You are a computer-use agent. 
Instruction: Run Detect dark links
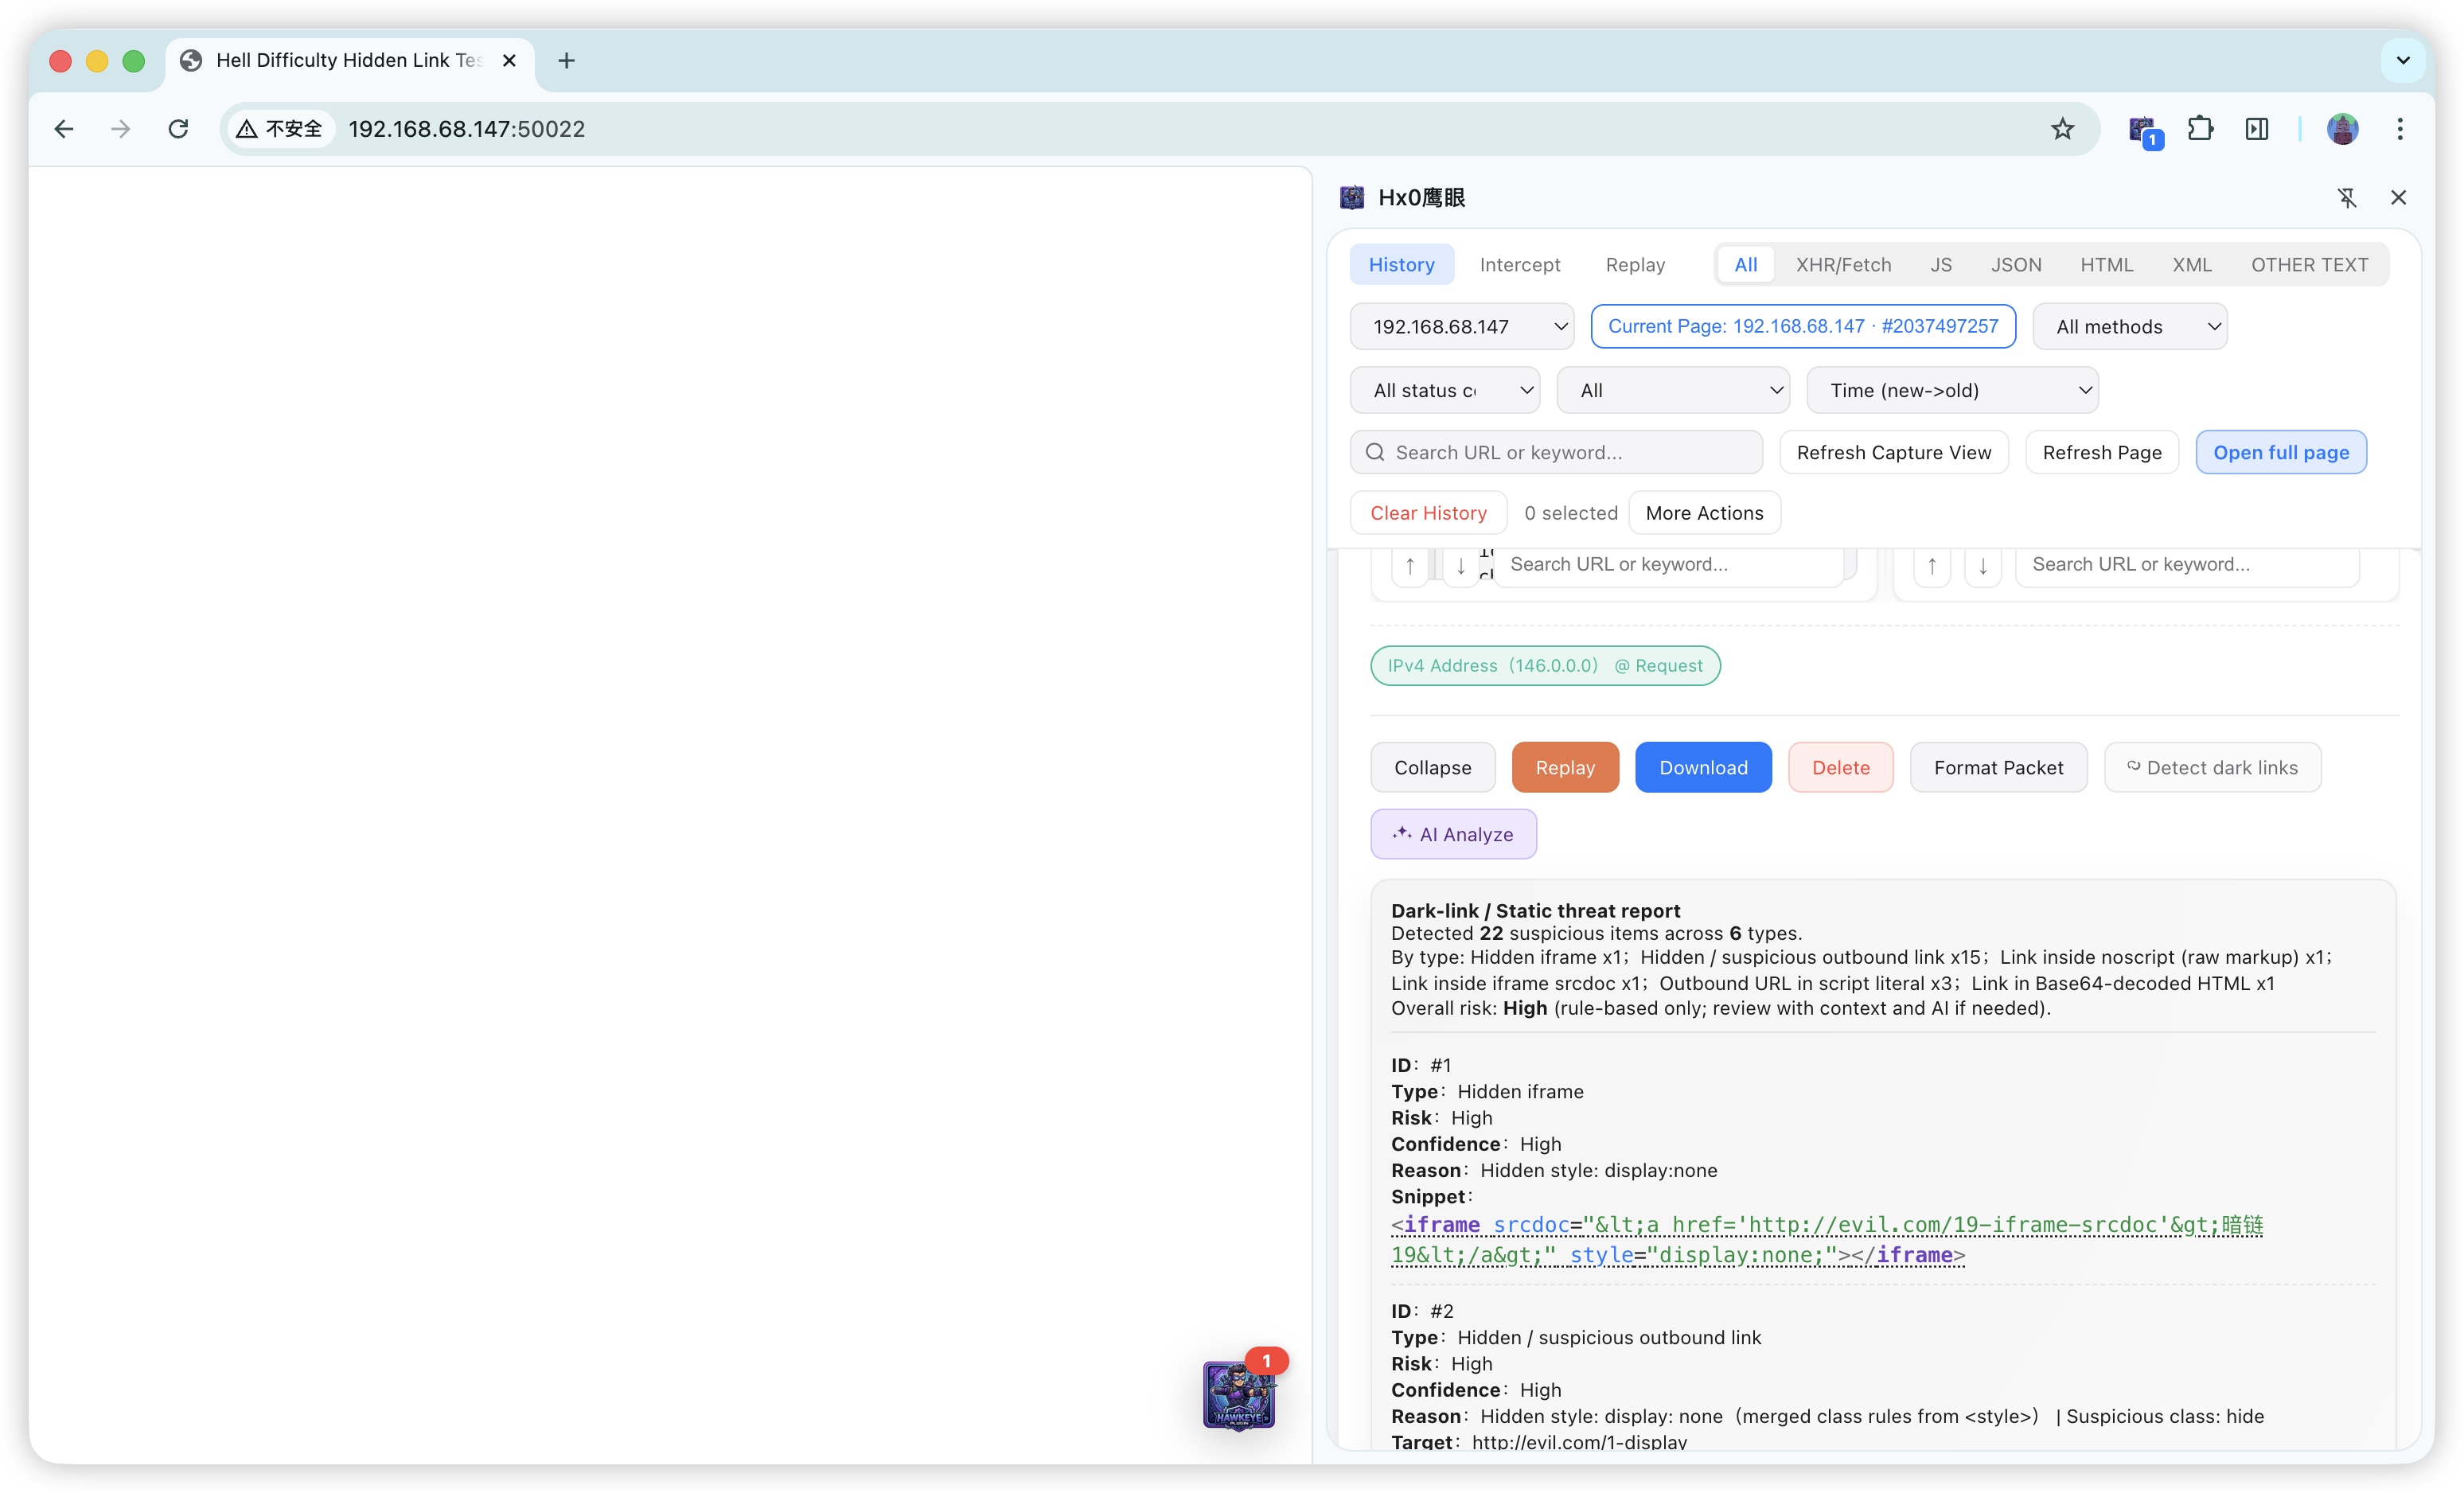click(2212, 768)
